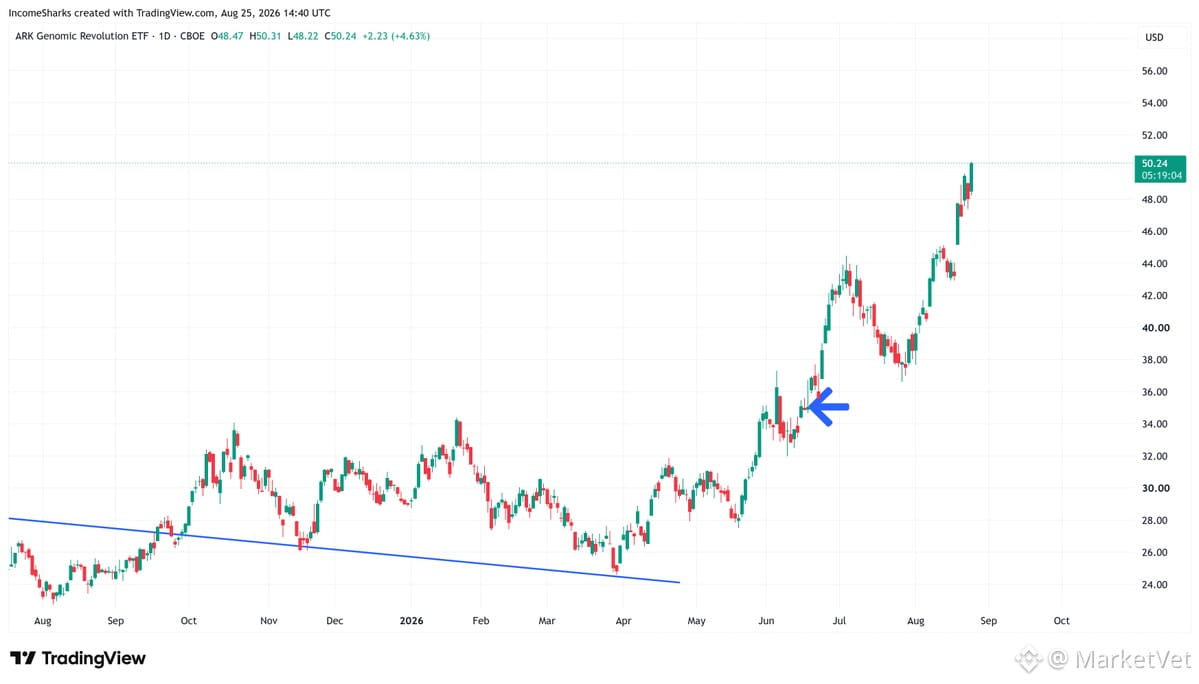
Task: Click the Apr time axis label
Action: click(623, 621)
